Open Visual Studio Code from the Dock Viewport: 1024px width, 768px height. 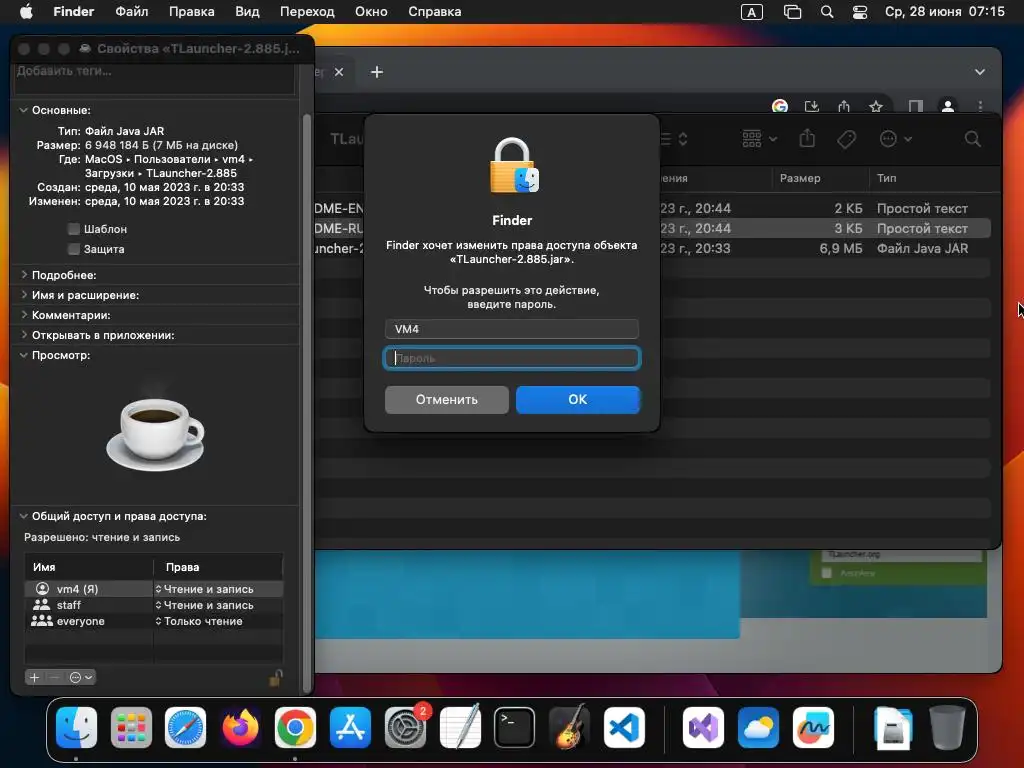point(624,727)
